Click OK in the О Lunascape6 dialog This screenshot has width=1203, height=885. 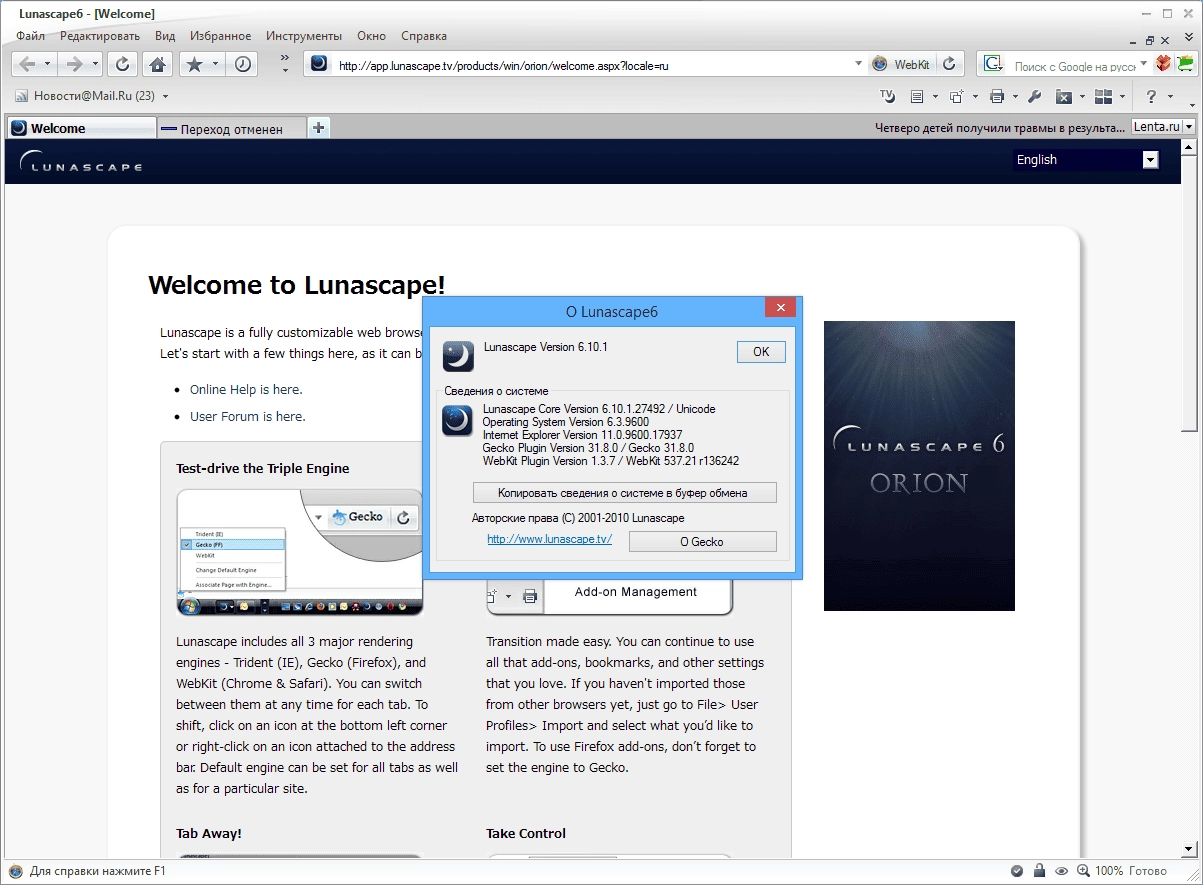click(x=761, y=351)
